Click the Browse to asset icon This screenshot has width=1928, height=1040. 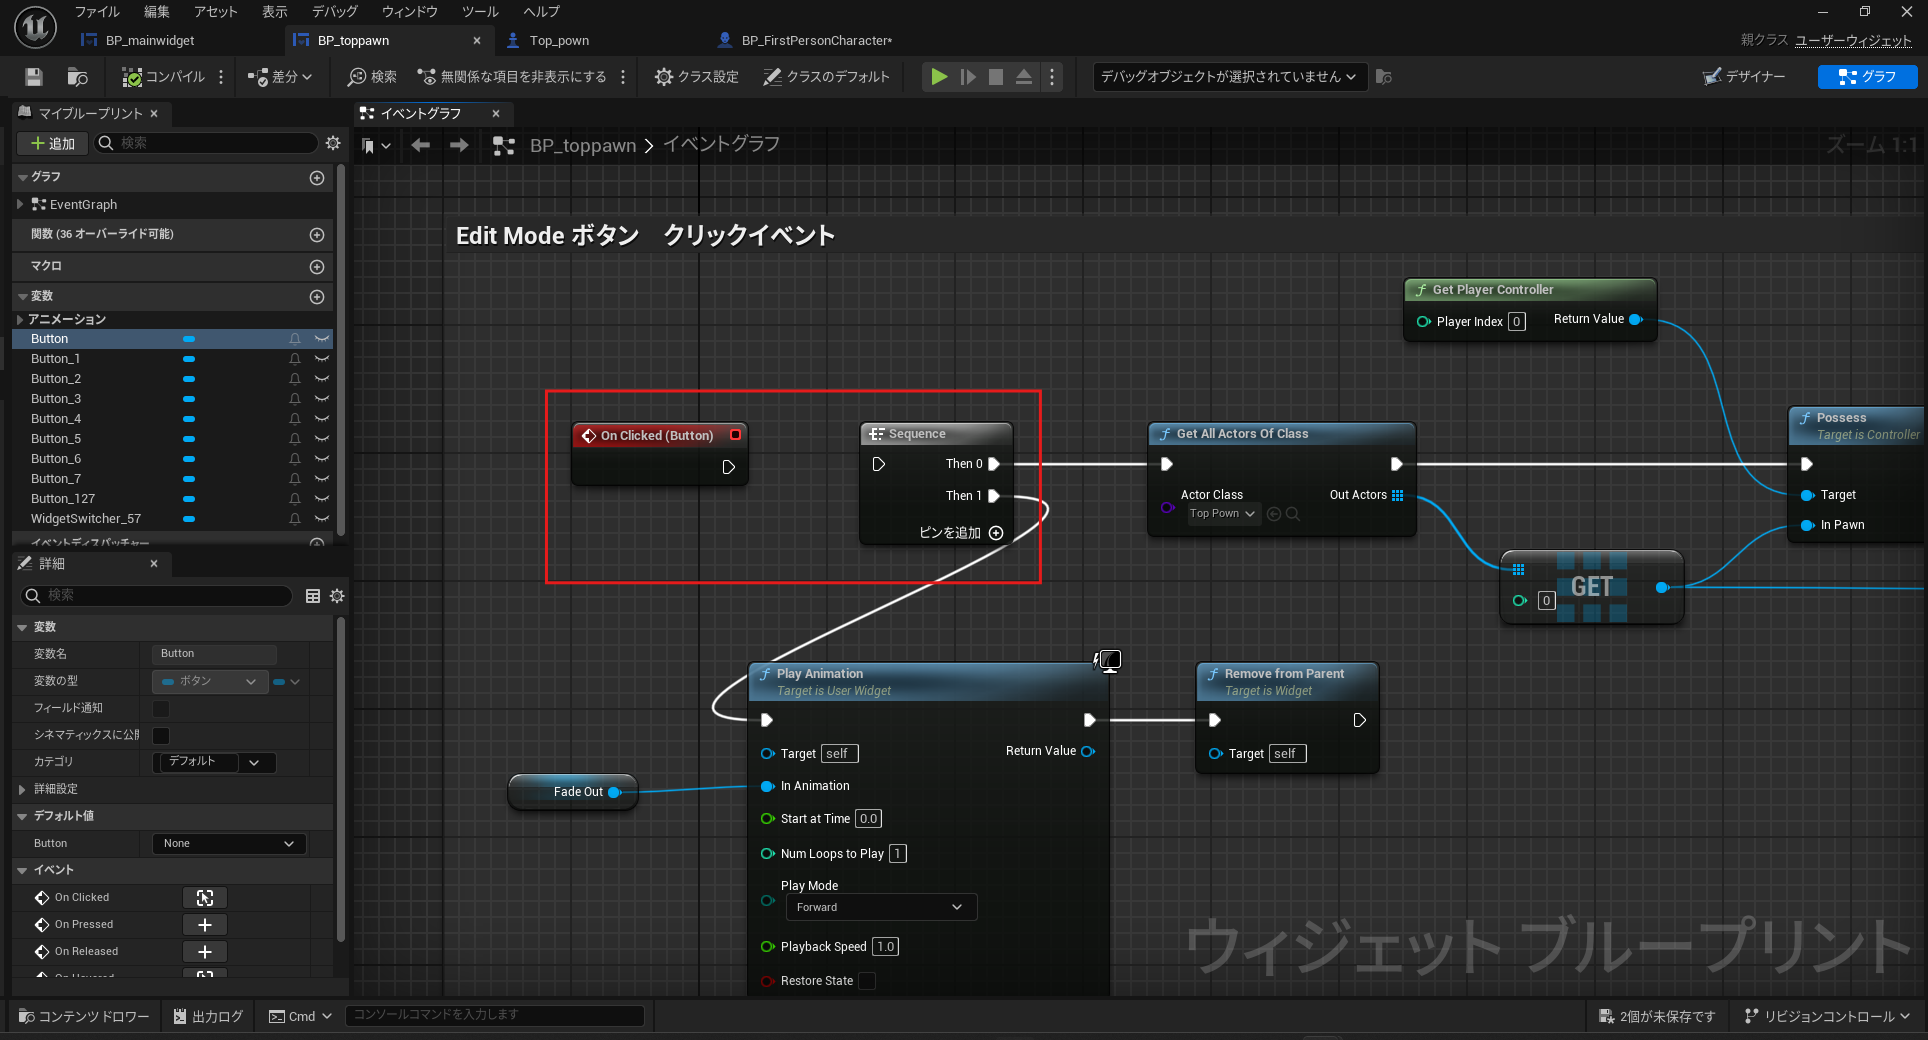tap(77, 77)
